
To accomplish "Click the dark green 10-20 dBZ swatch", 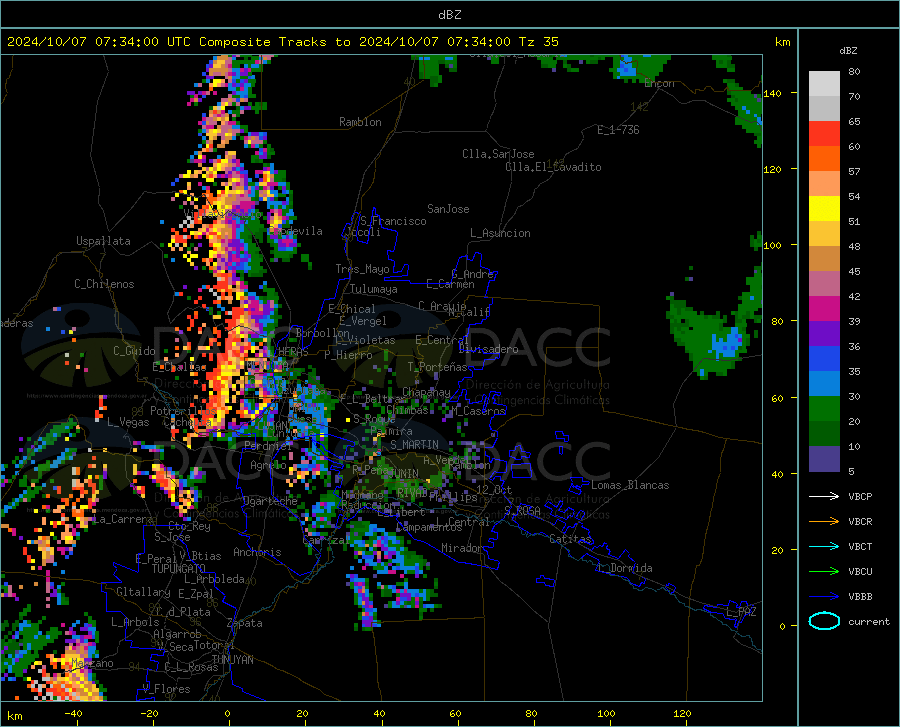I will (824, 434).
